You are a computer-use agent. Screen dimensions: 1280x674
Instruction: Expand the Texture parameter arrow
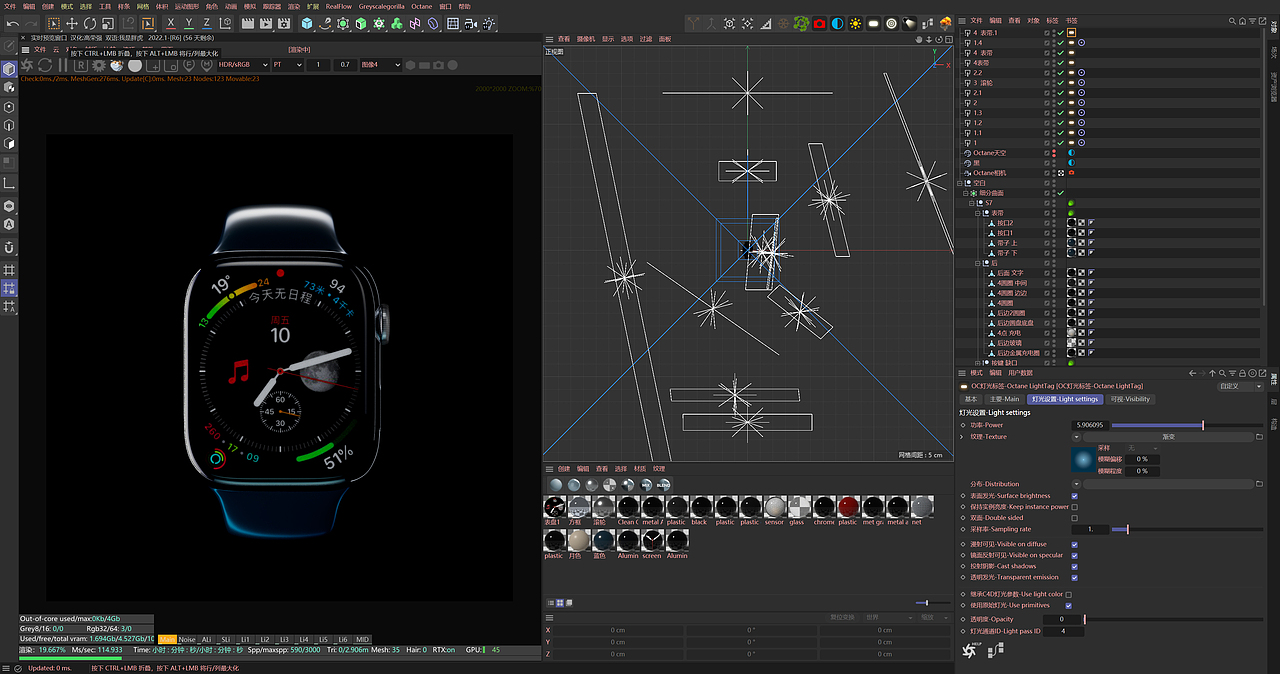pyautogui.click(x=962, y=437)
